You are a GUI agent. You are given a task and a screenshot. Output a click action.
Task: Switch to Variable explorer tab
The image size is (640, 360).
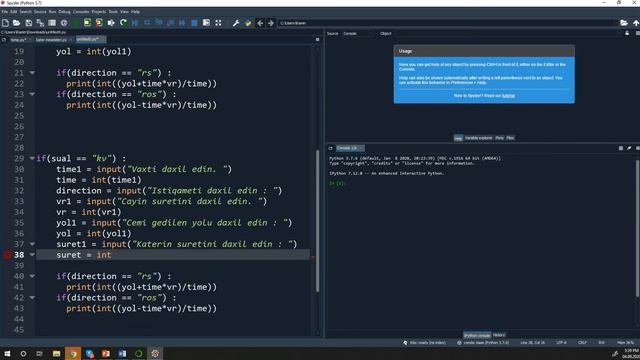point(478,138)
